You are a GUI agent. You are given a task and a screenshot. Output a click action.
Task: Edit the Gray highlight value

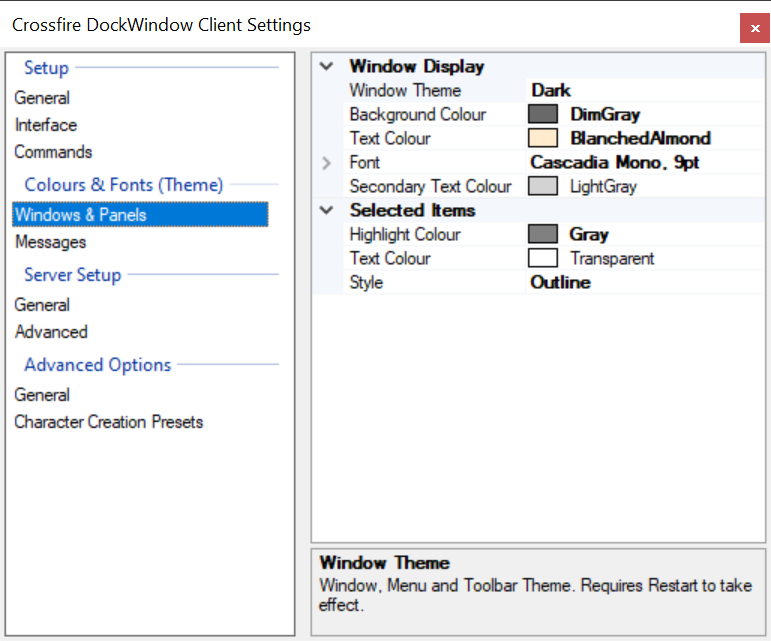point(589,234)
